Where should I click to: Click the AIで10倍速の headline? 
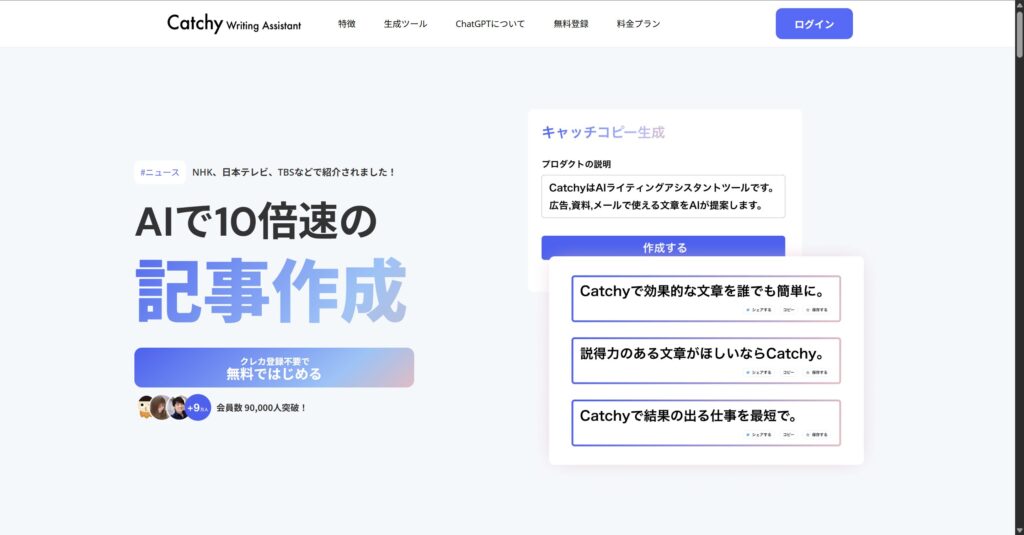[256, 221]
